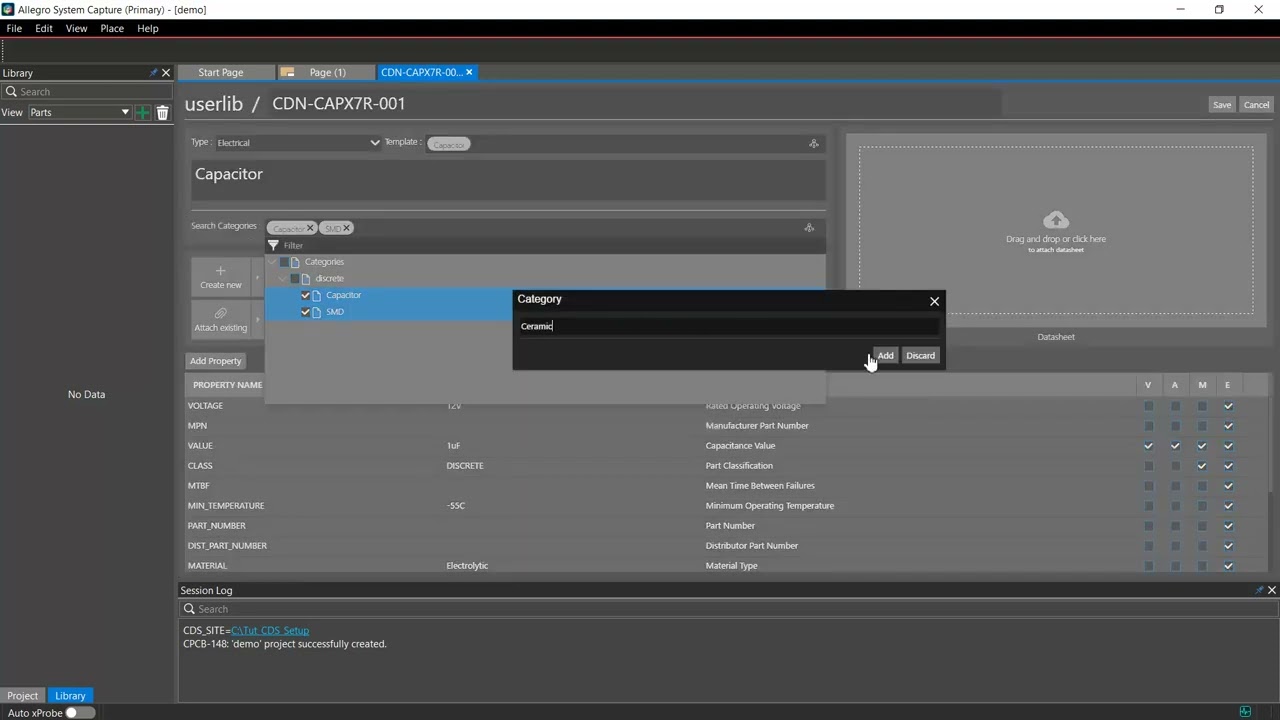Image resolution: width=1280 pixels, height=720 pixels.
Task: Uncheck the E checkbox for MPN row
Action: tap(1228, 426)
